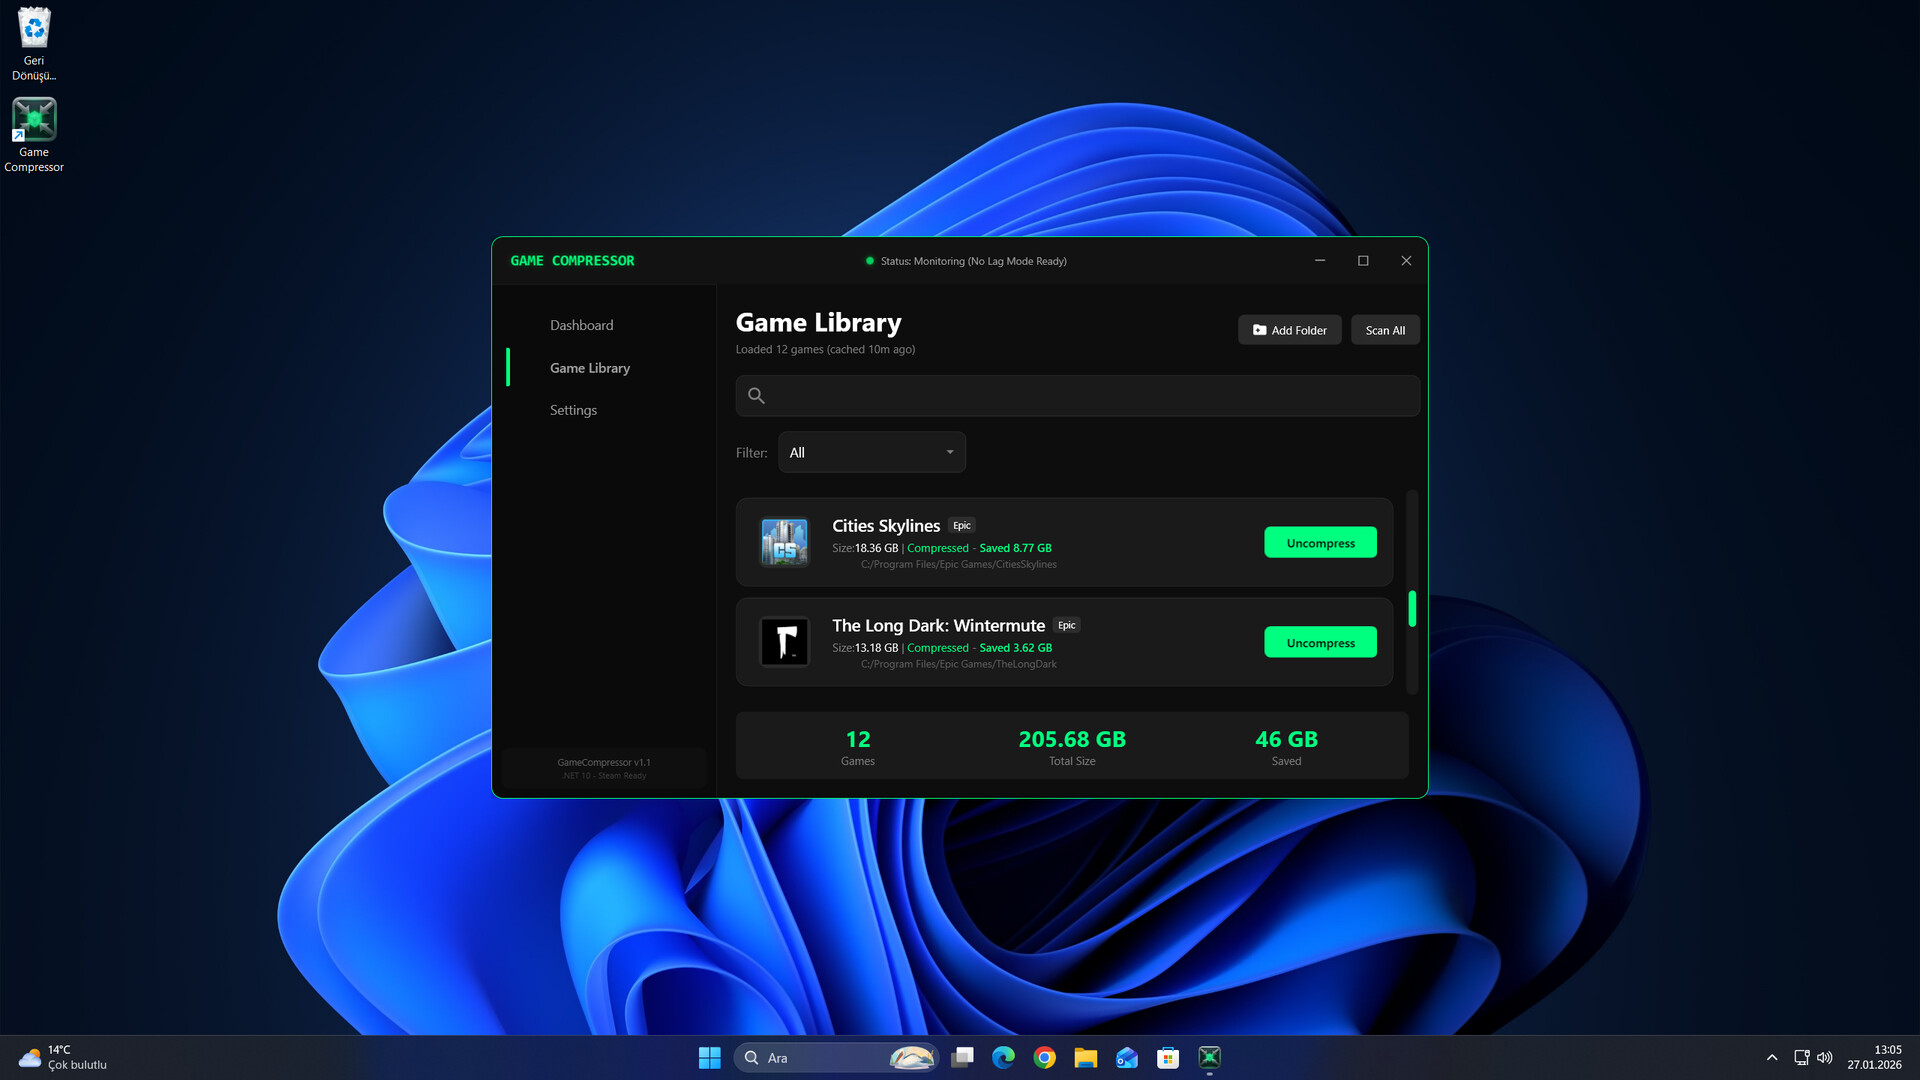
Task: Click The Long Dark: Wintermute game icon
Action: click(784, 641)
